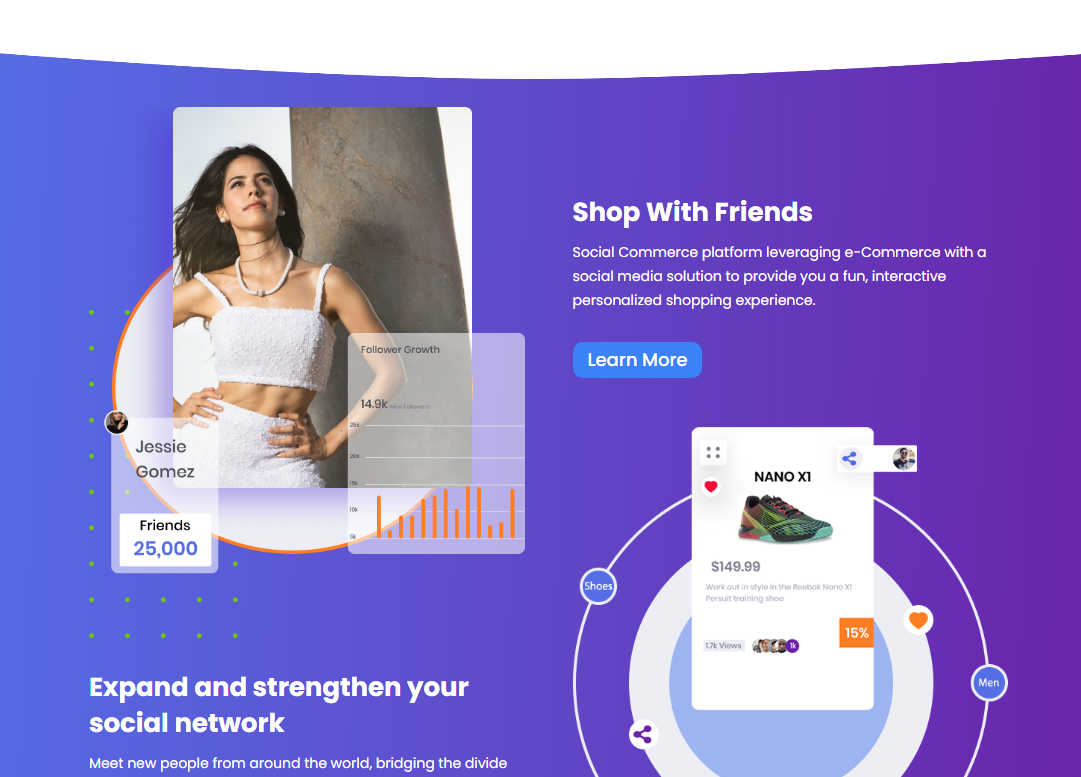Click the Follower Growth chart panel
This screenshot has width=1081, height=777.
[436, 443]
